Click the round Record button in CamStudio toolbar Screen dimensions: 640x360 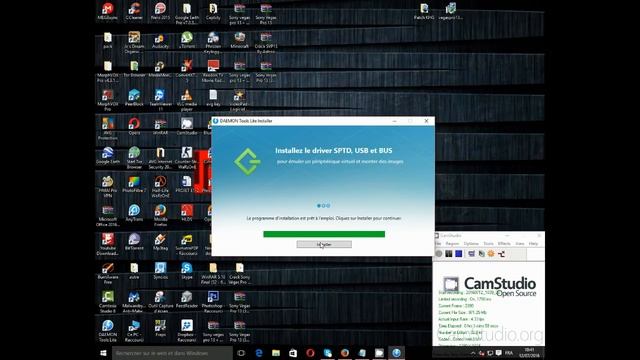point(439,254)
